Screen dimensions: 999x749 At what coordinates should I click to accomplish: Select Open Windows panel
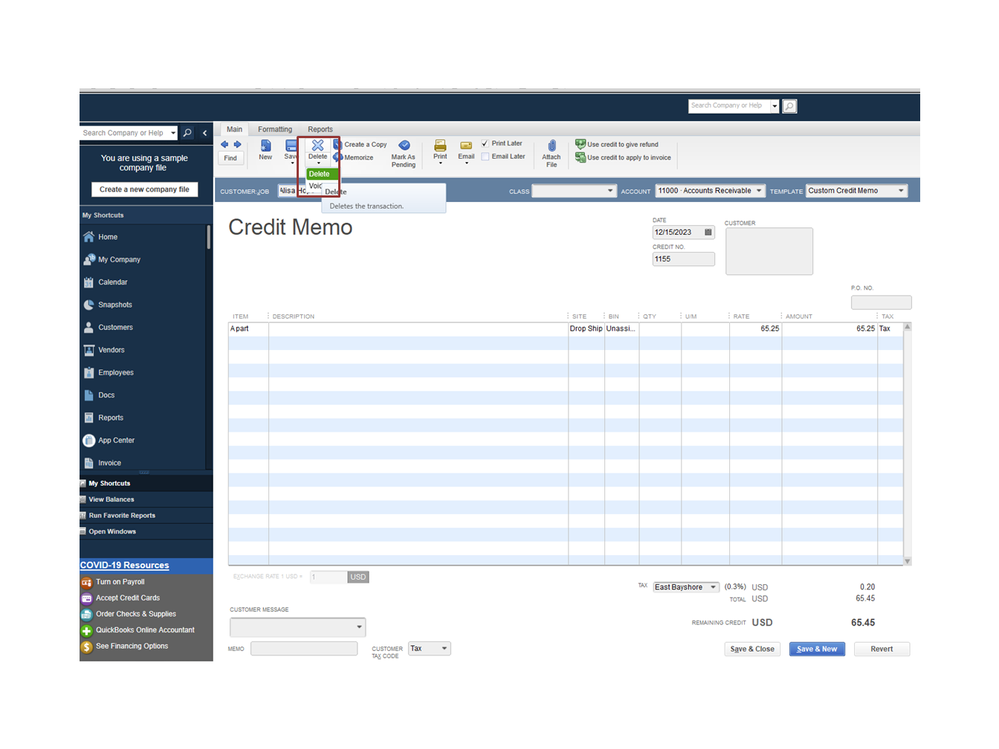click(146, 532)
